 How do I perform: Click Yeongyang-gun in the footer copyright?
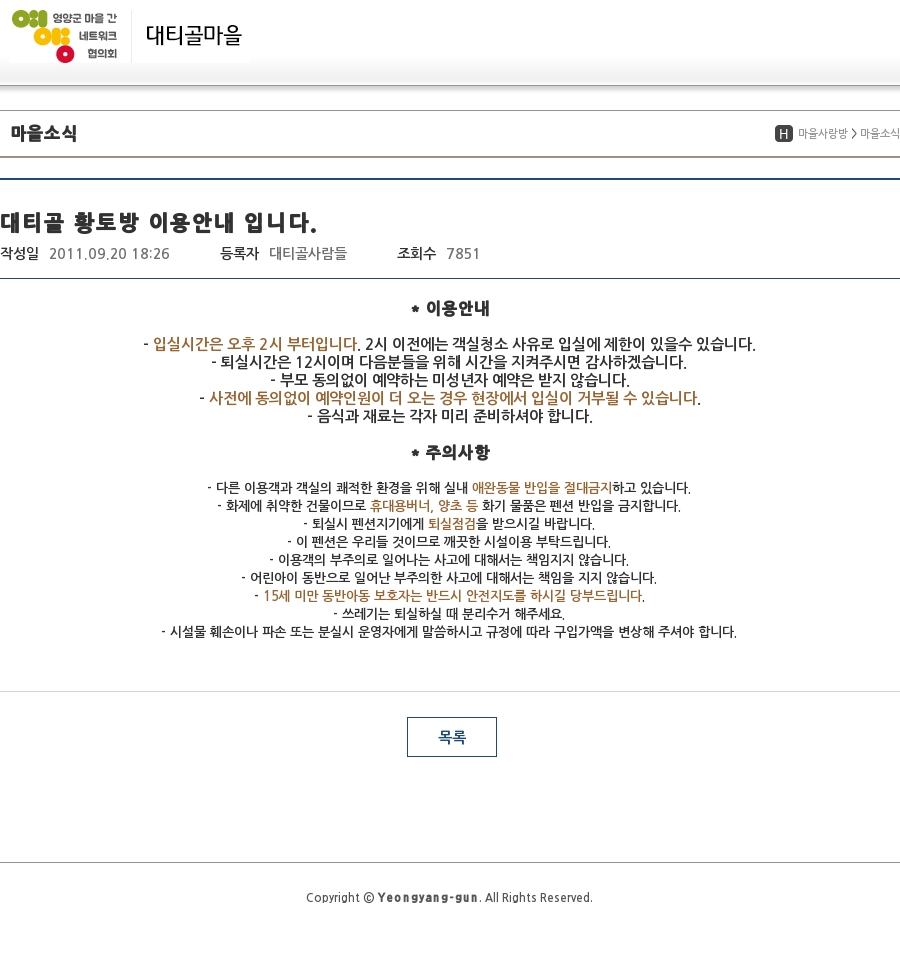[x=427, y=898]
